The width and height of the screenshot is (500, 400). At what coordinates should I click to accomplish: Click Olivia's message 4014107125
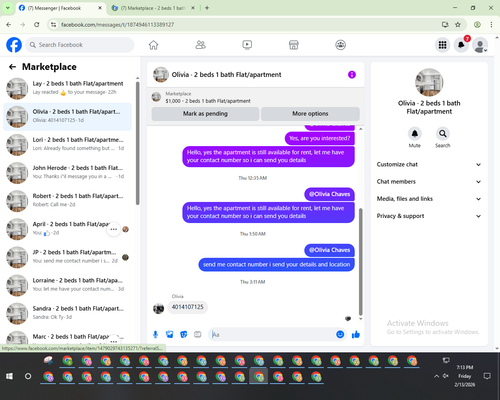click(187, 307)
